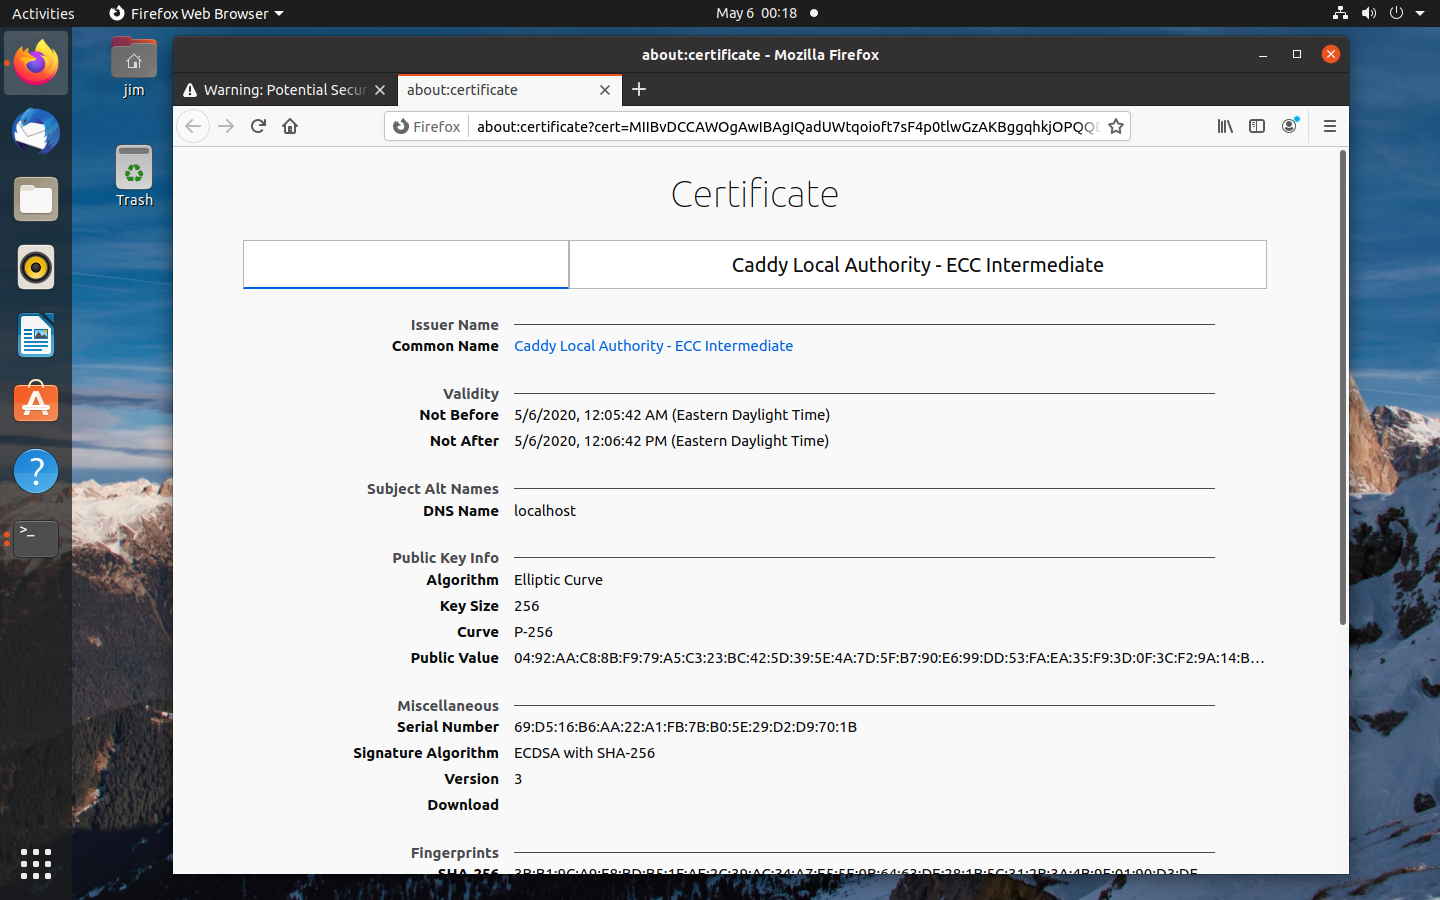The height and width of the screenshot is (900, 1440).
Task: Click the Firefox identity box in address bar
Action: (427, 126)
